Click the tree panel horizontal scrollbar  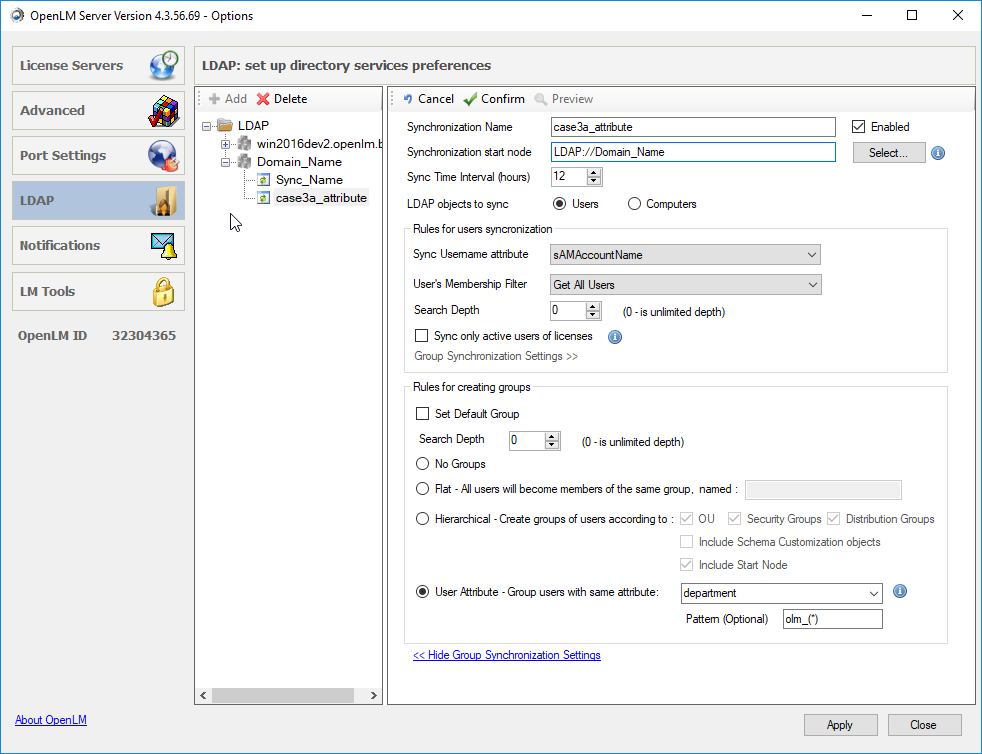[283, 695]
